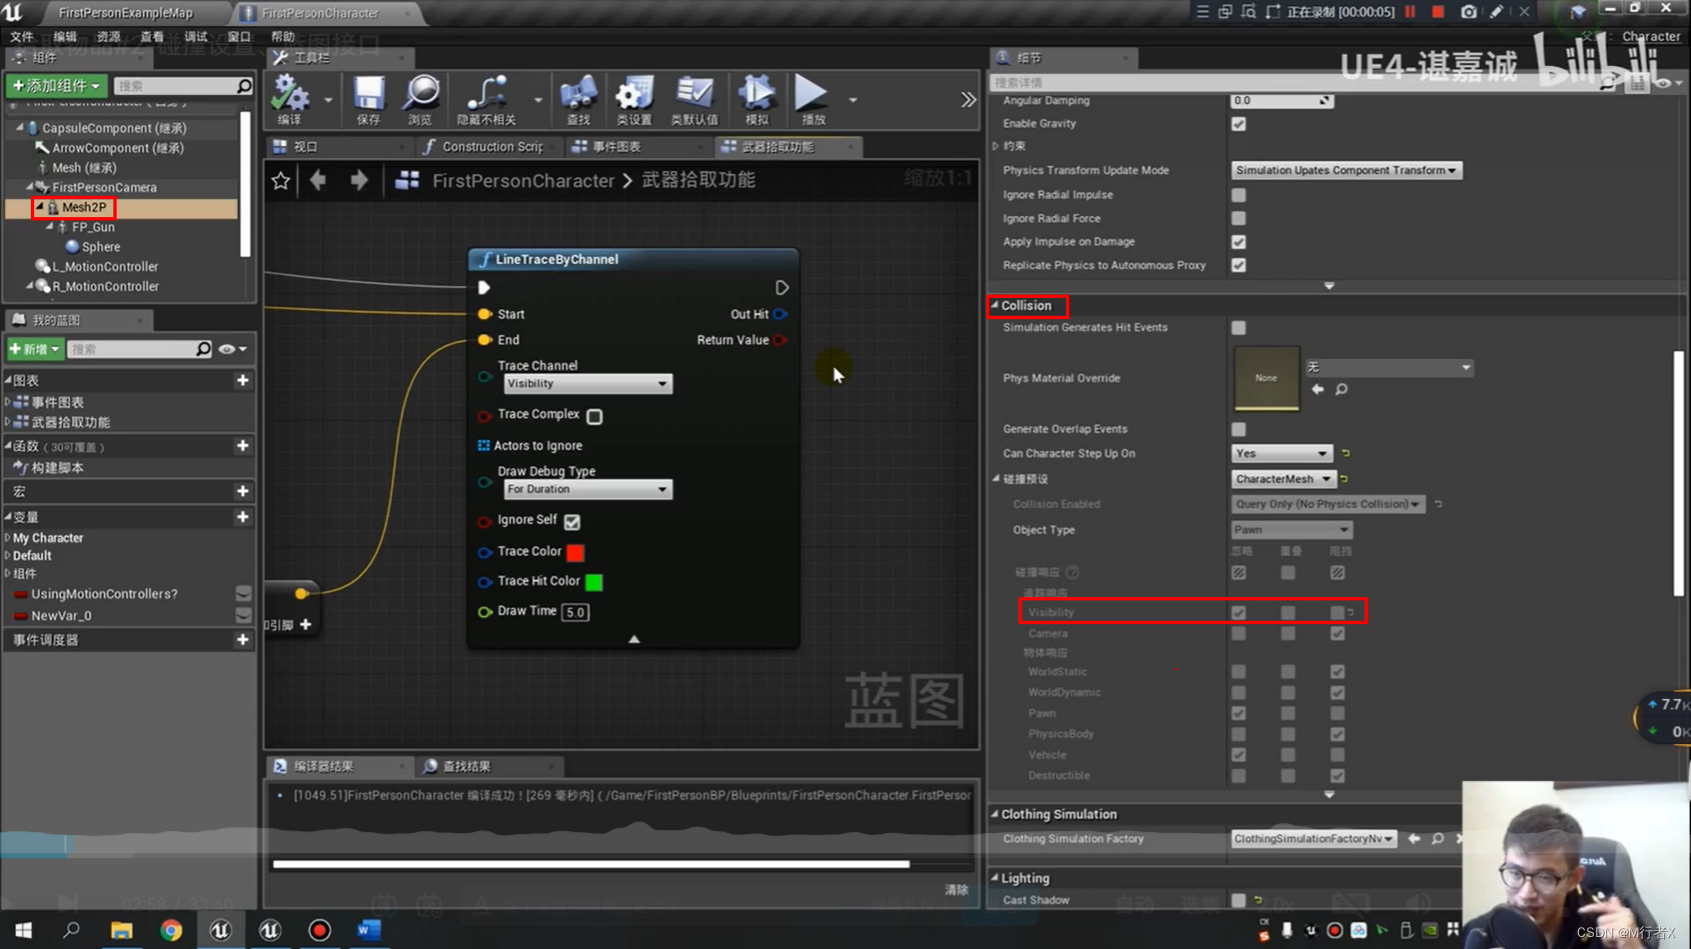This screenshot has width=1691, height=949.
Task: Open the 窗口 (Window) menu
Action: pyautogui.click(x=239, y=37)
